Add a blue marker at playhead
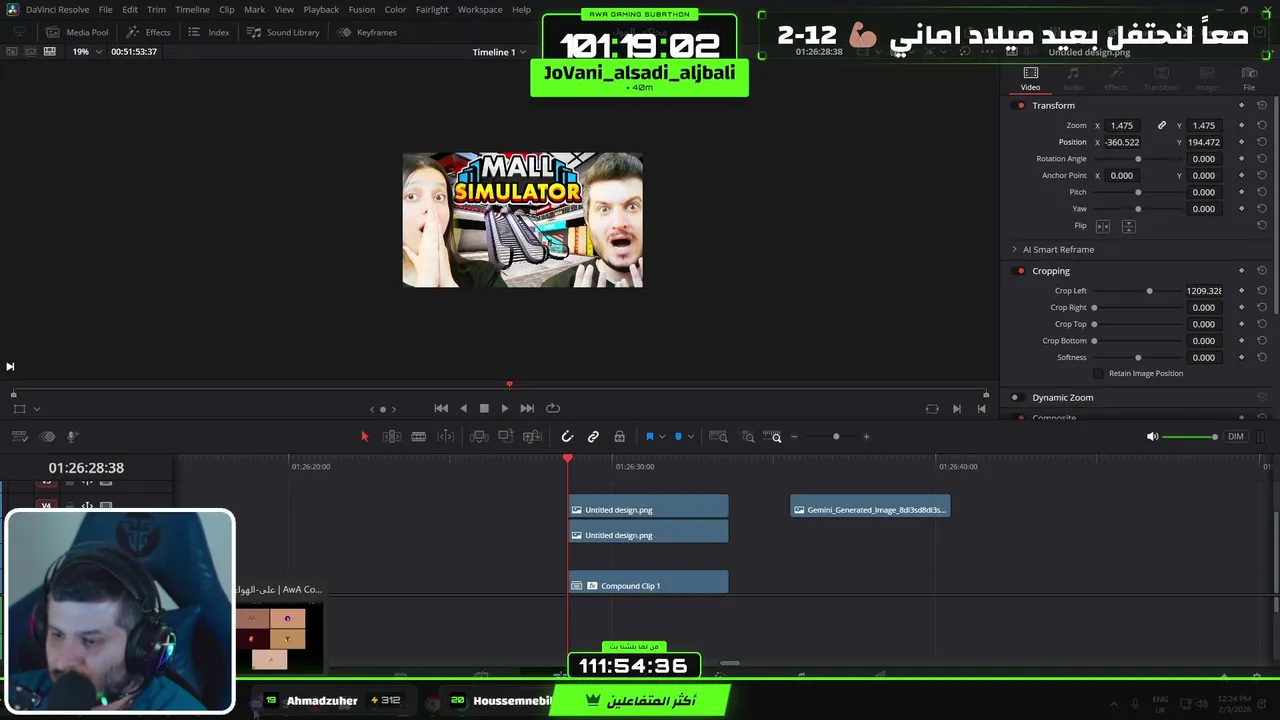 coord(678,436)
